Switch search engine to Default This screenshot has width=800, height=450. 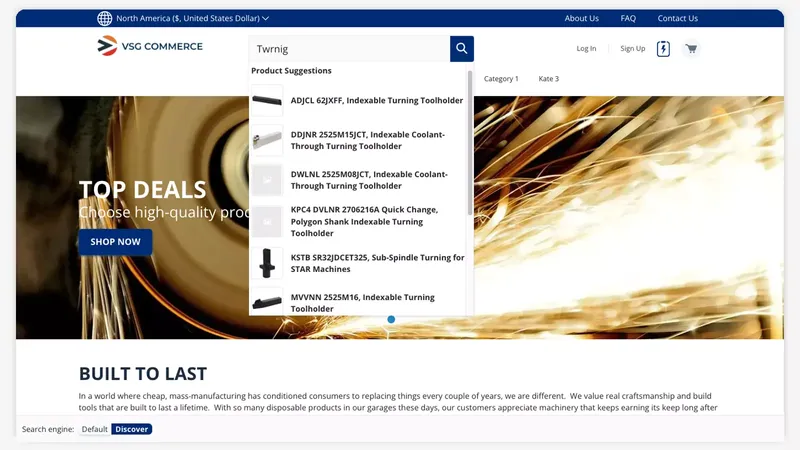pos(95,429)
